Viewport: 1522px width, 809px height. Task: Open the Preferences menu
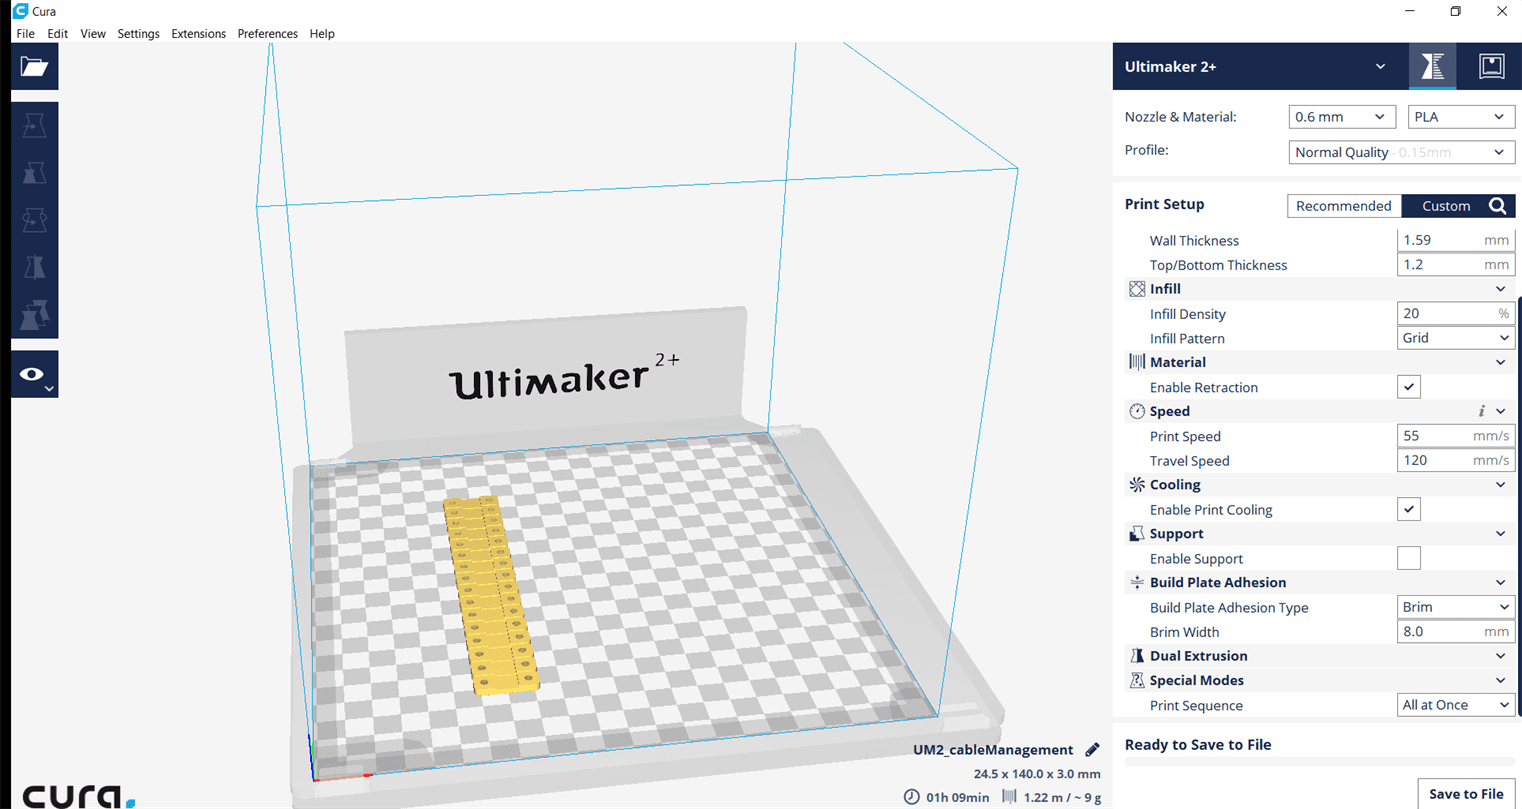pos(267,34)
